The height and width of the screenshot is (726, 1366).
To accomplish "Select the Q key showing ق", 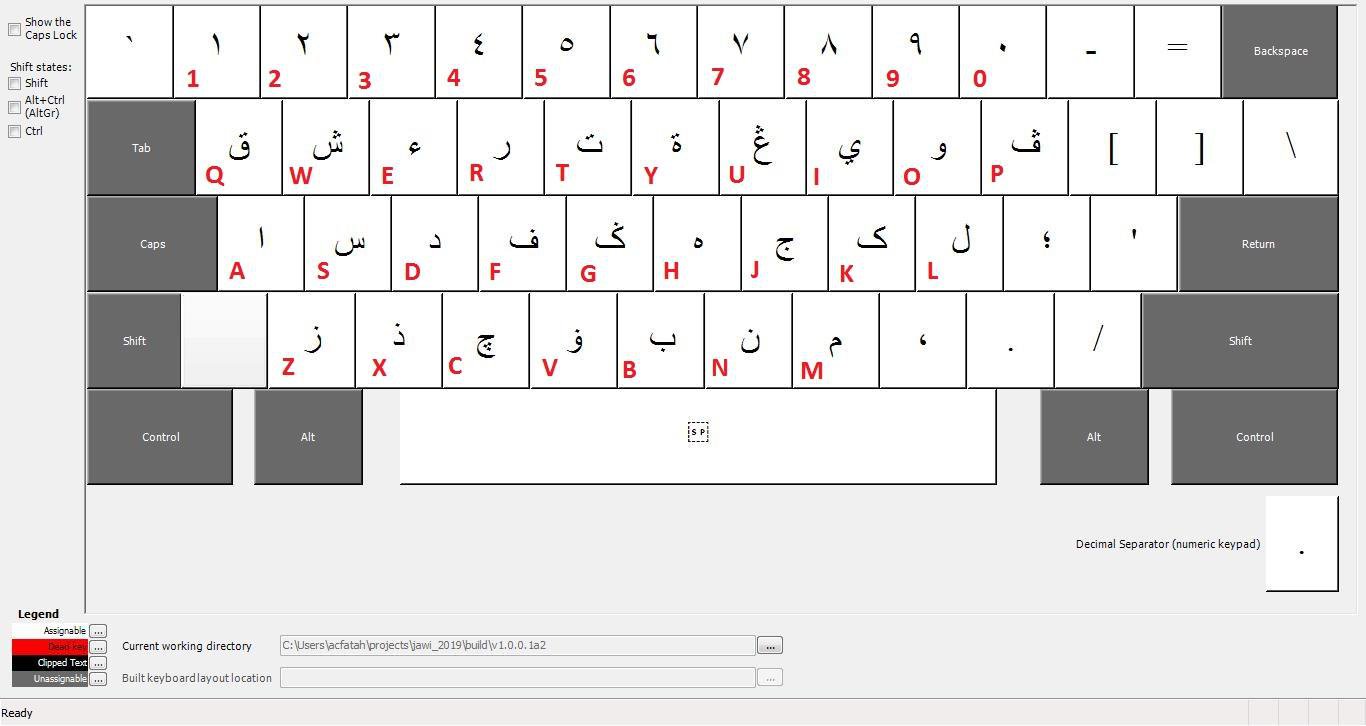I will pyautogui.click(x=239, y=147).
